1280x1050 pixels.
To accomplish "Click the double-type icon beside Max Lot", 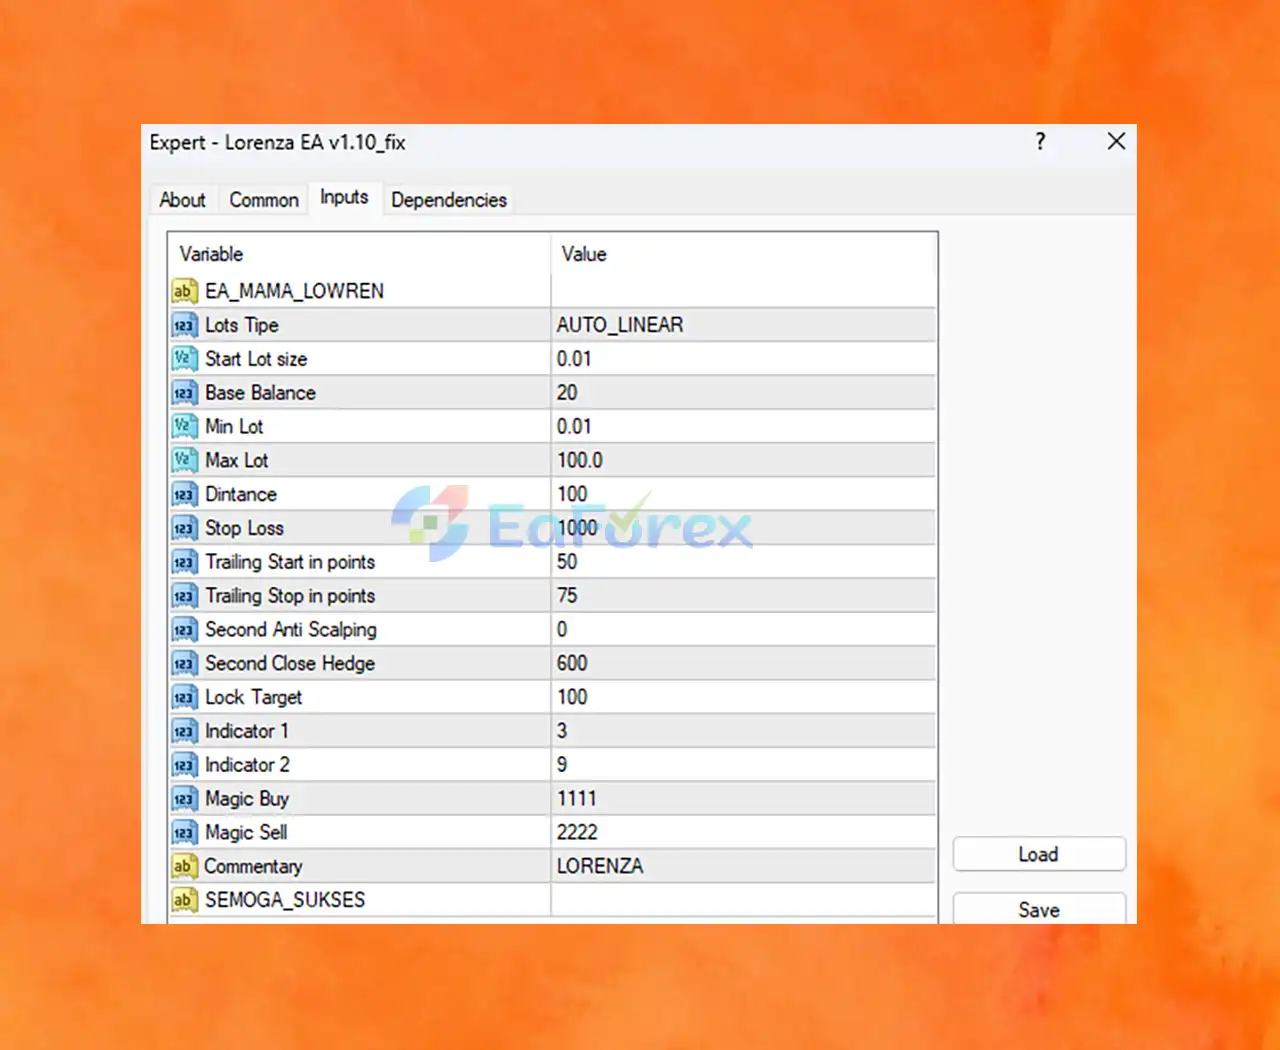I will tap(183, 460).
